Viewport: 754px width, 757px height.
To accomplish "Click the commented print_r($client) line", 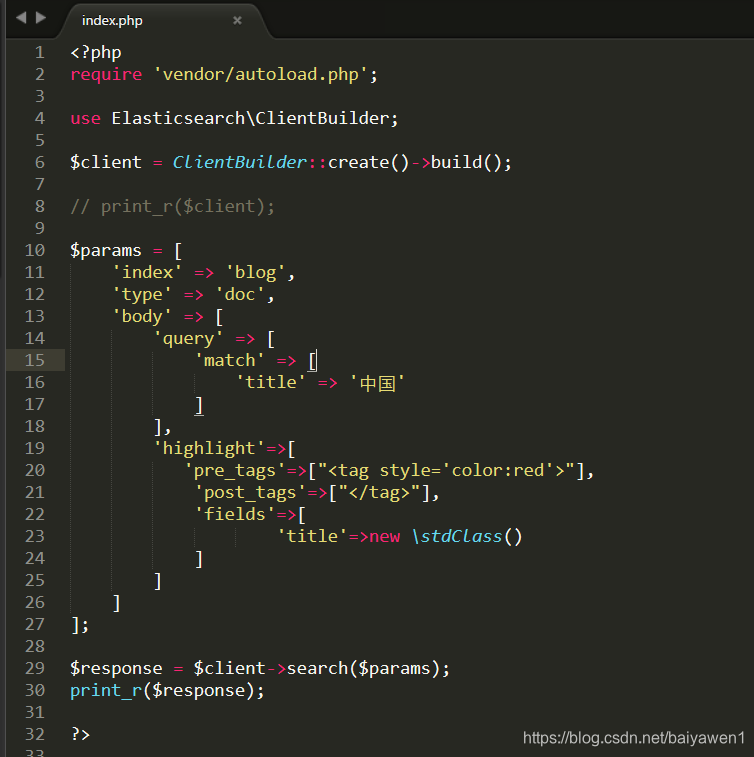I will coord(172,207).
